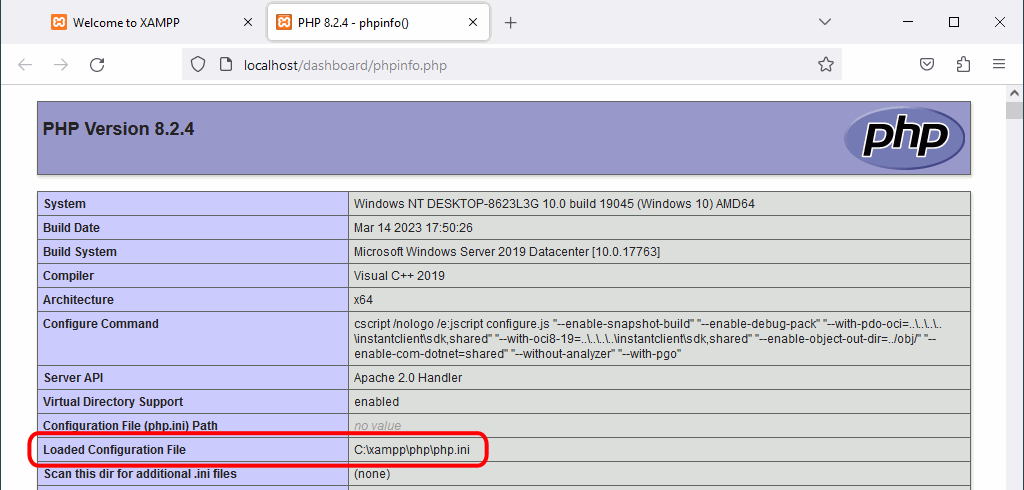Screen dimensions: 1024x490
Task: Click the Compiler label
Action: point(69,276)
